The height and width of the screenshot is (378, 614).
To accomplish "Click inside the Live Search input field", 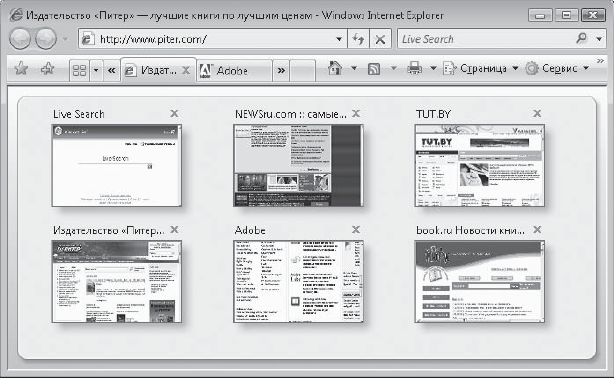I will tap(486, 39).
